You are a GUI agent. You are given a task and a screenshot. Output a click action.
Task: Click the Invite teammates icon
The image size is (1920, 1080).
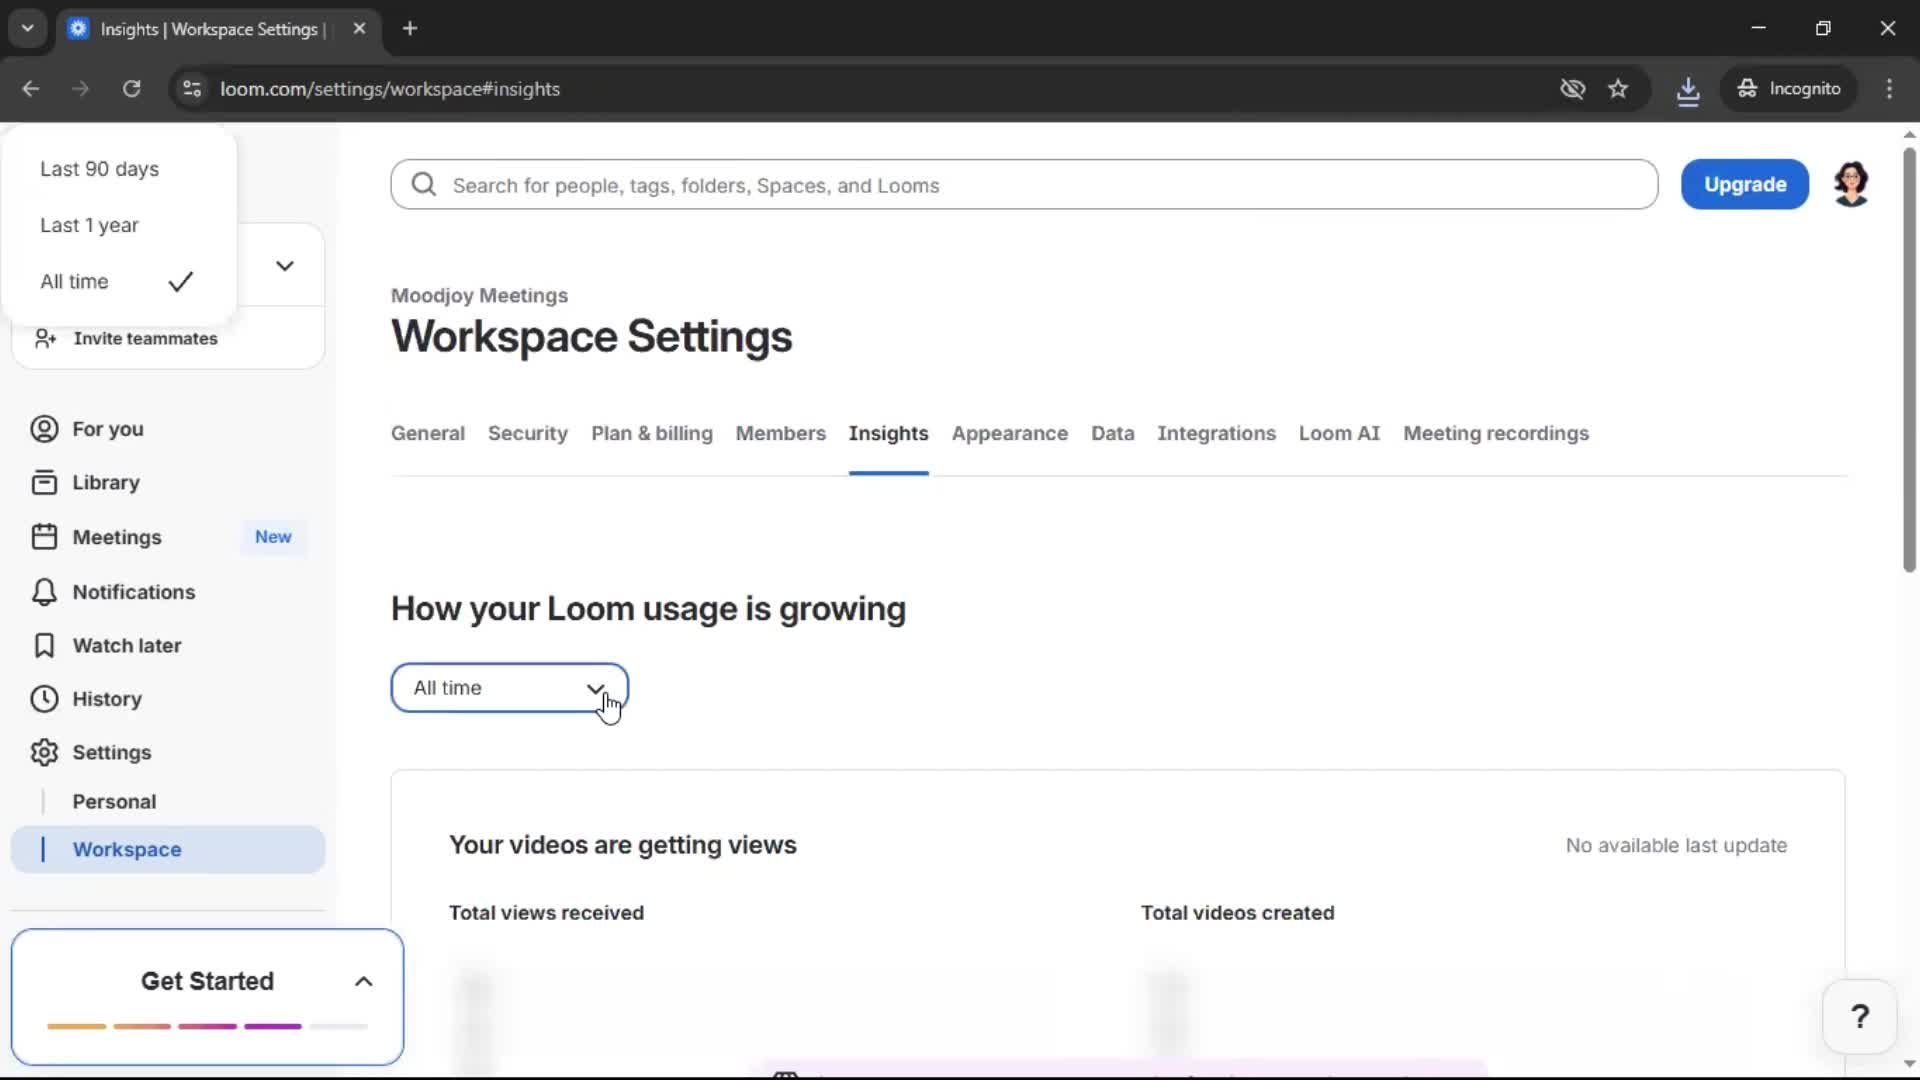pyautogui.click(x=43, y=338)
